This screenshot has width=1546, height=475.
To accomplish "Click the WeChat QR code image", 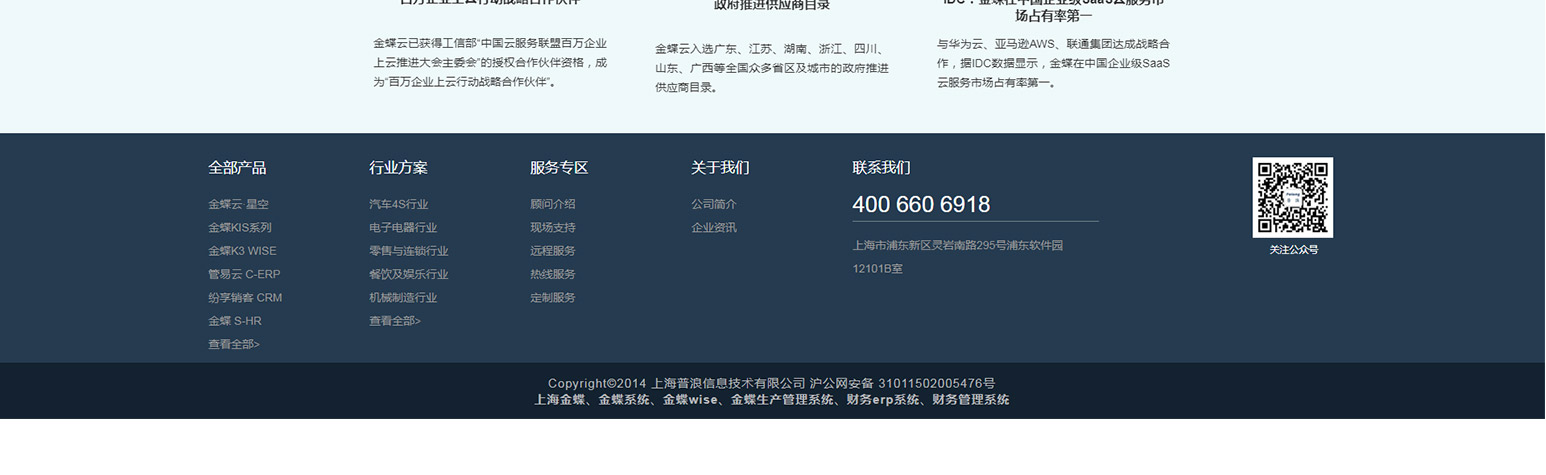I will tap(1293, 197).
